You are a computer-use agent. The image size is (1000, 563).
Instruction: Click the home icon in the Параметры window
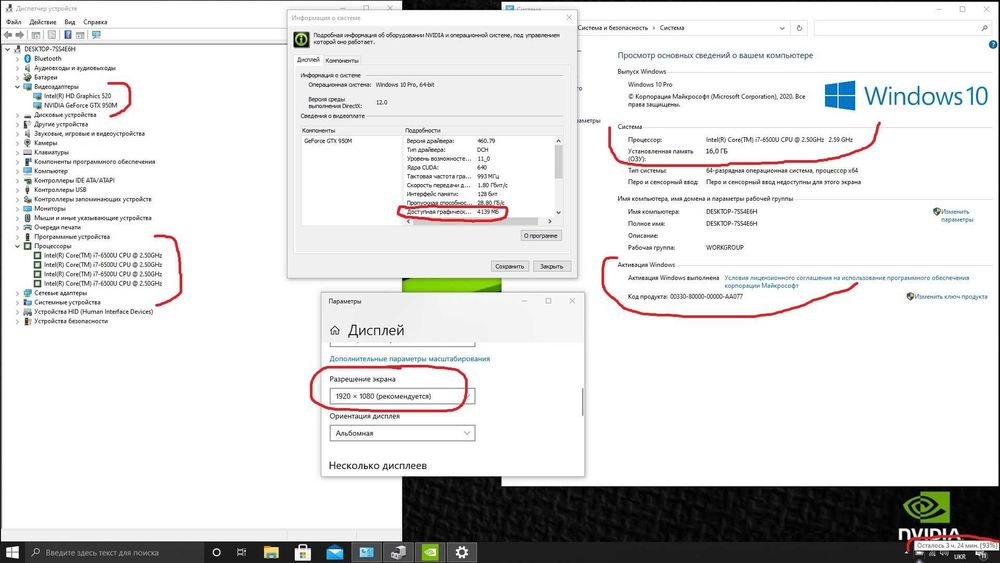(x=335, y=330)
